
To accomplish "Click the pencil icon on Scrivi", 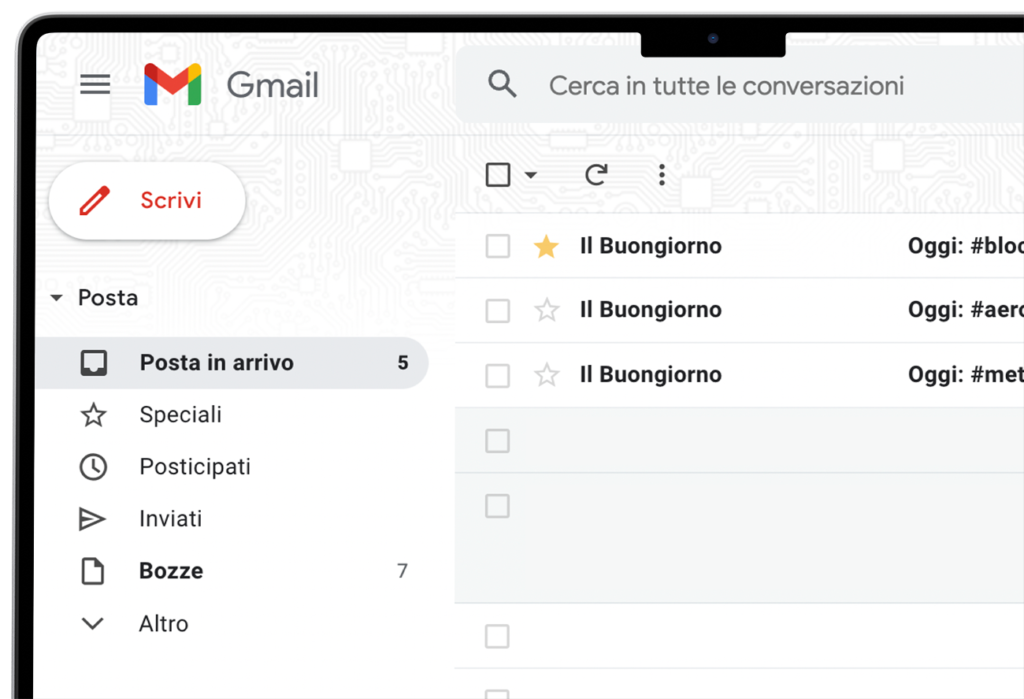I will tap(95, 201).
